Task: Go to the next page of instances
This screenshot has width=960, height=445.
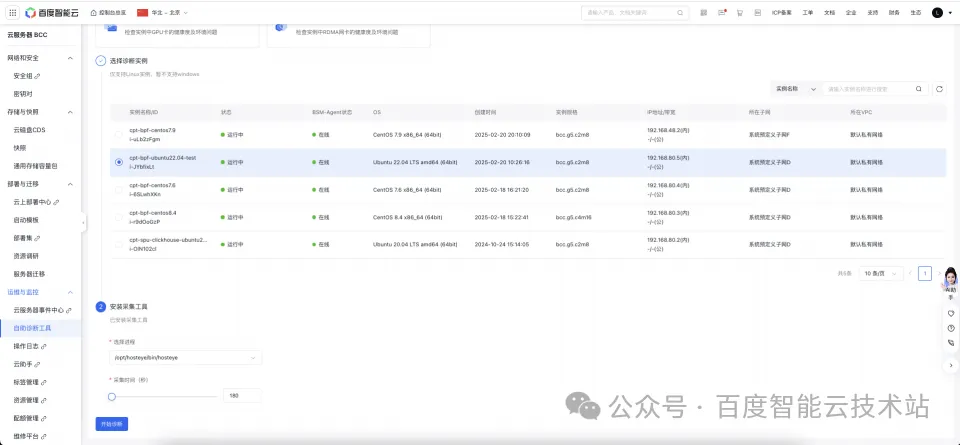Action: (939, 273)
